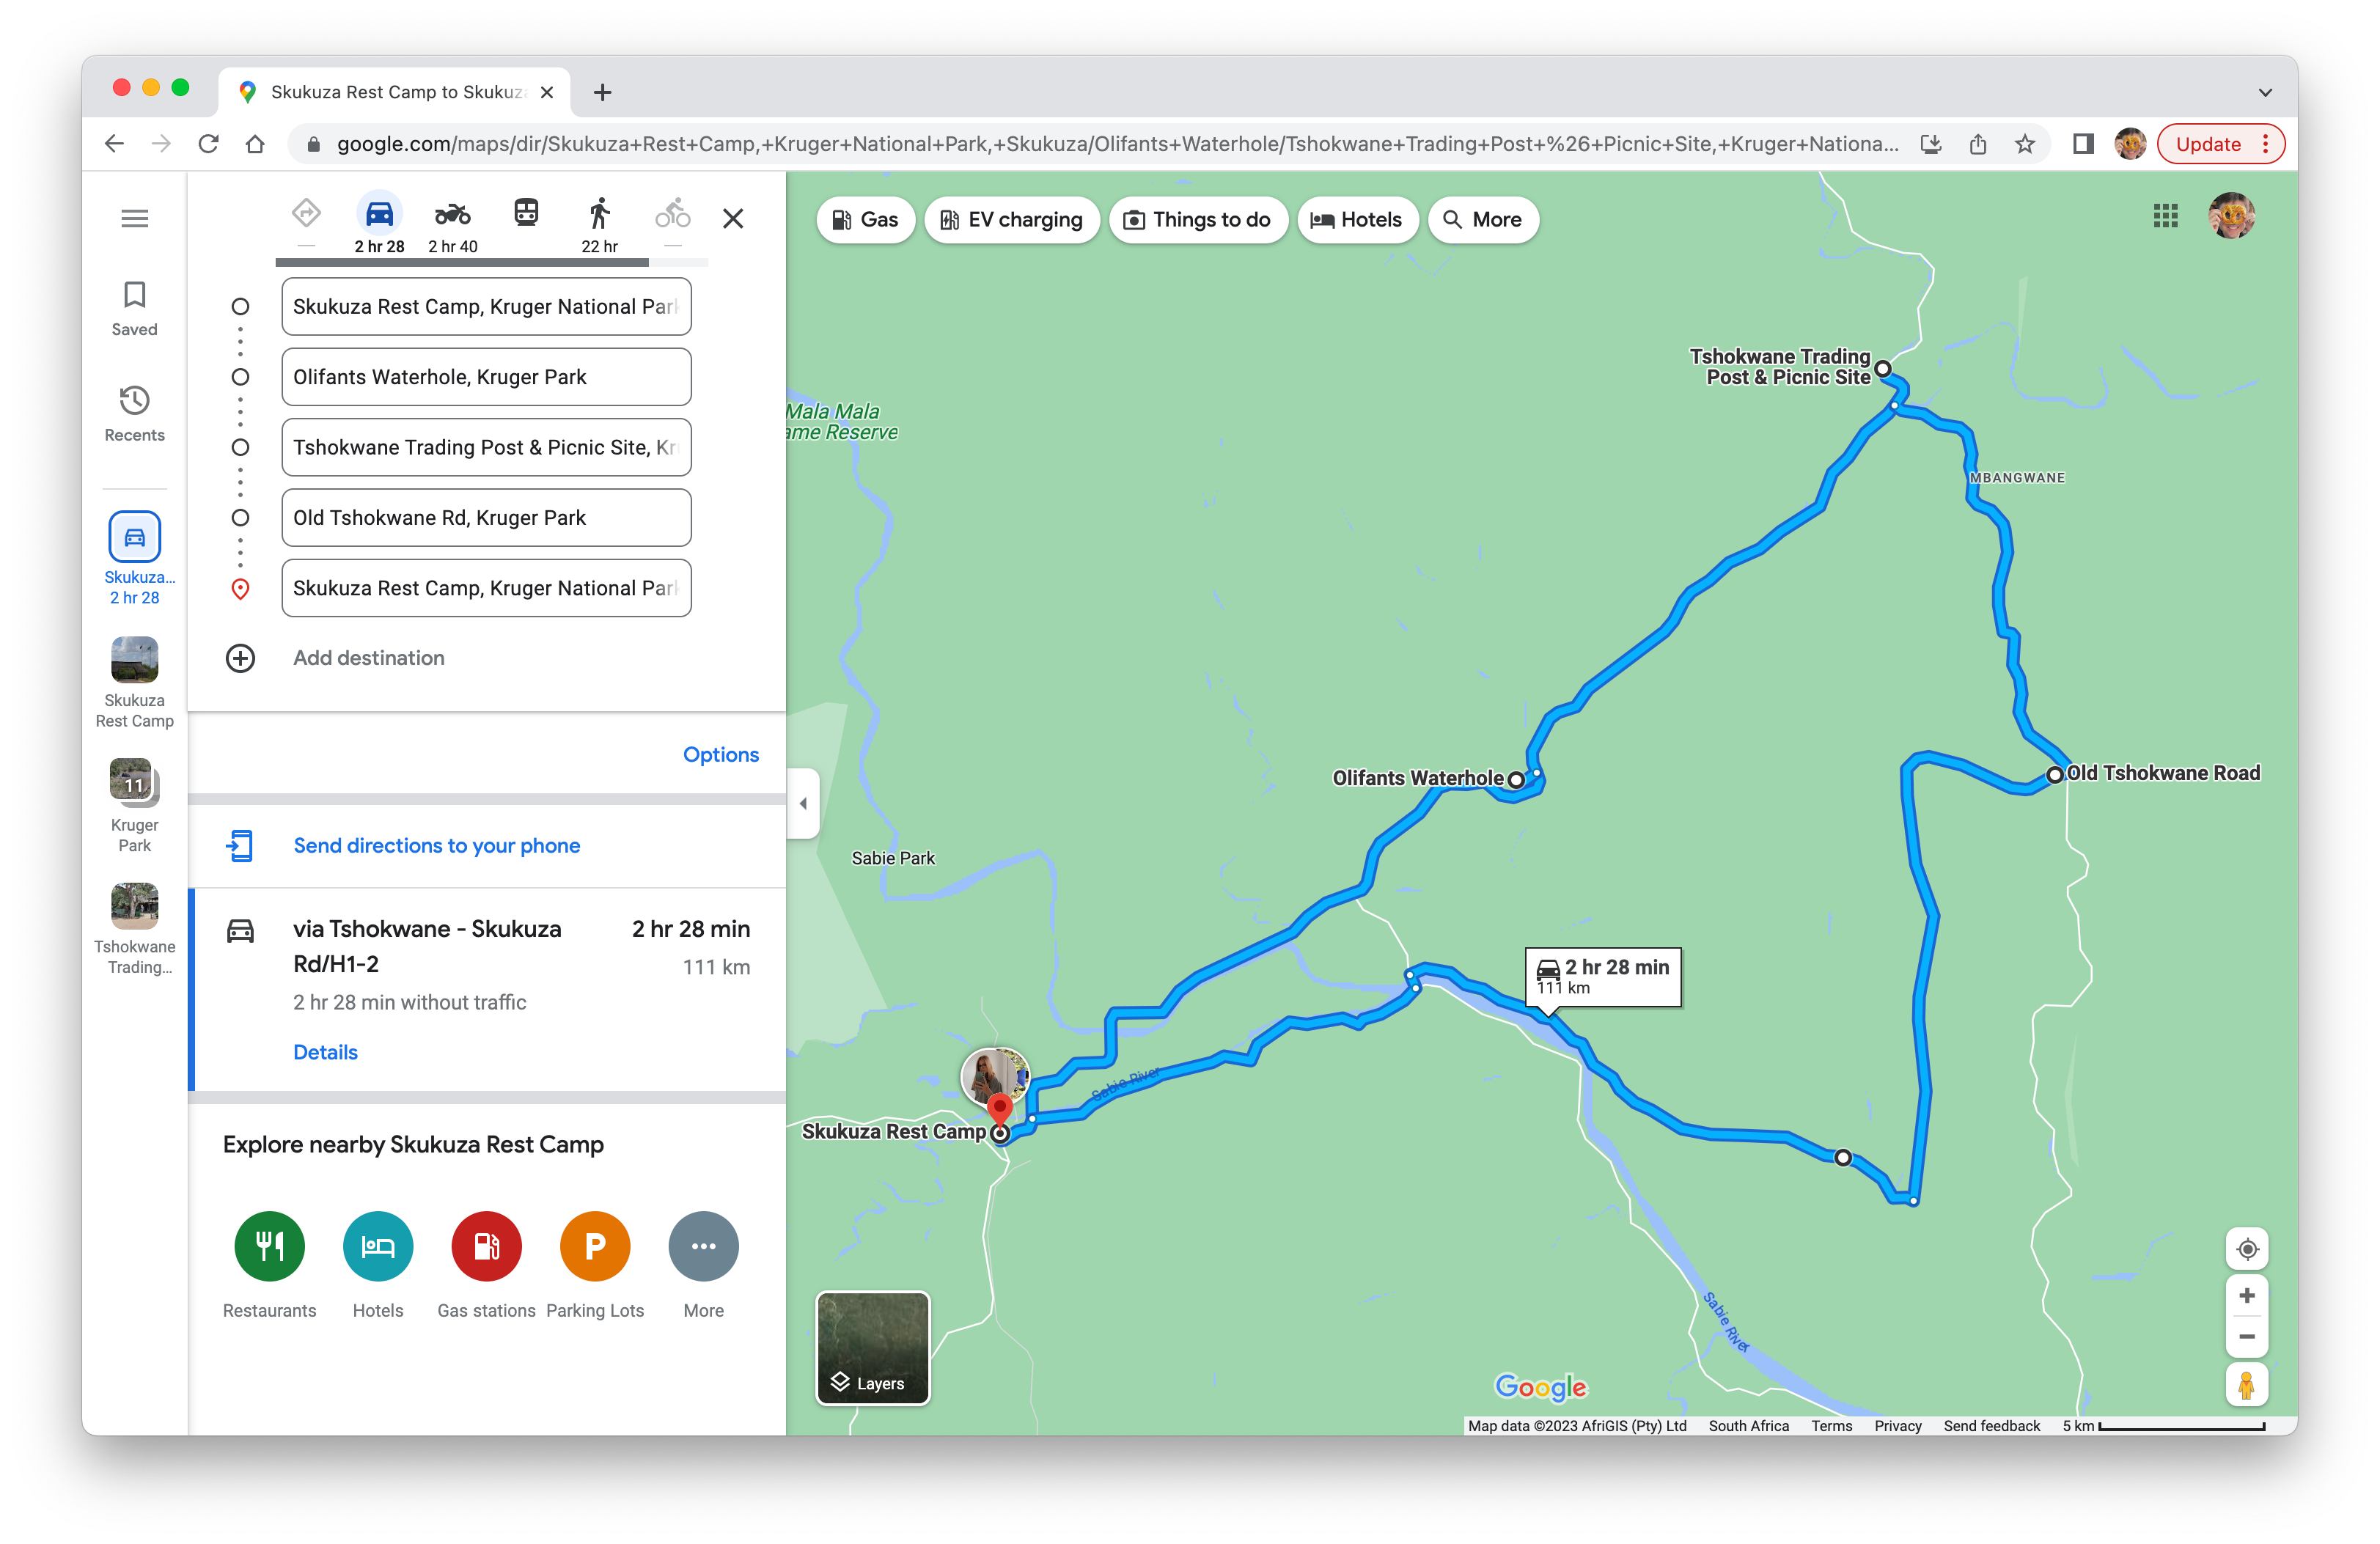
Task: Click Send directions to your phone
Action: (436, 846)
